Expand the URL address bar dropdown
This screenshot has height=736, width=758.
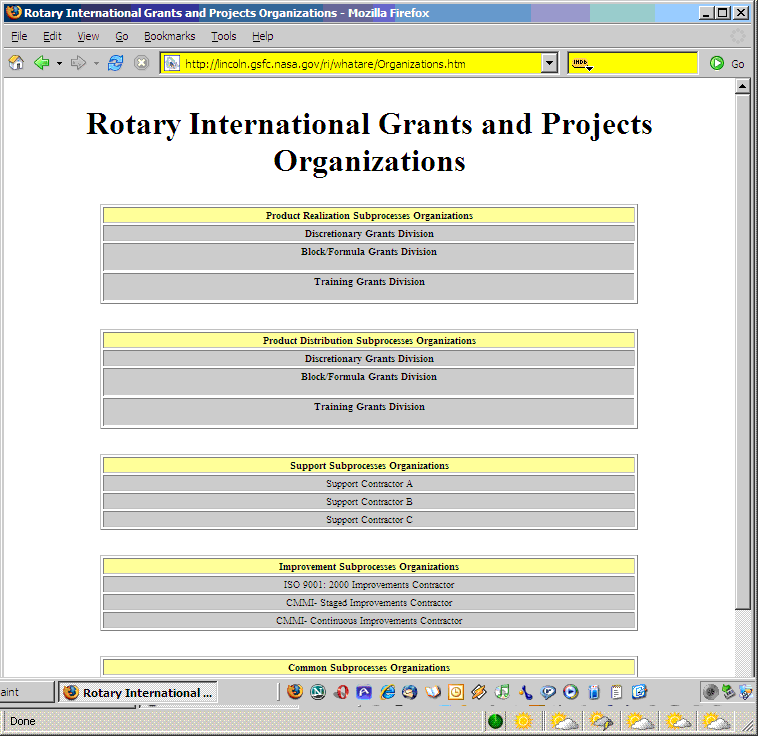[549, 63]
